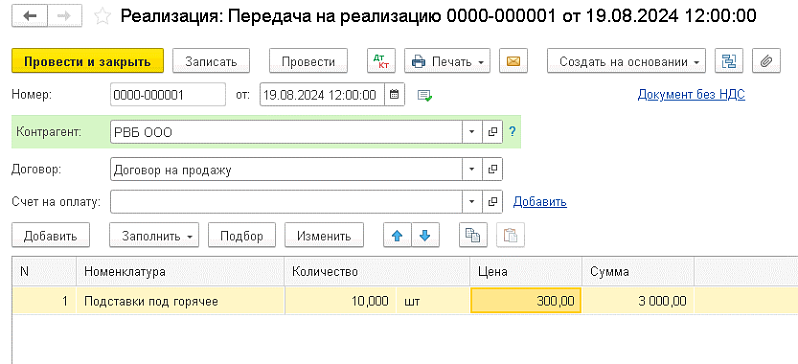Open document structure/related documents icon
Image resolution: width=798 pixels, height=364 pixels.
pyautogui.click(x=729, y=62)
